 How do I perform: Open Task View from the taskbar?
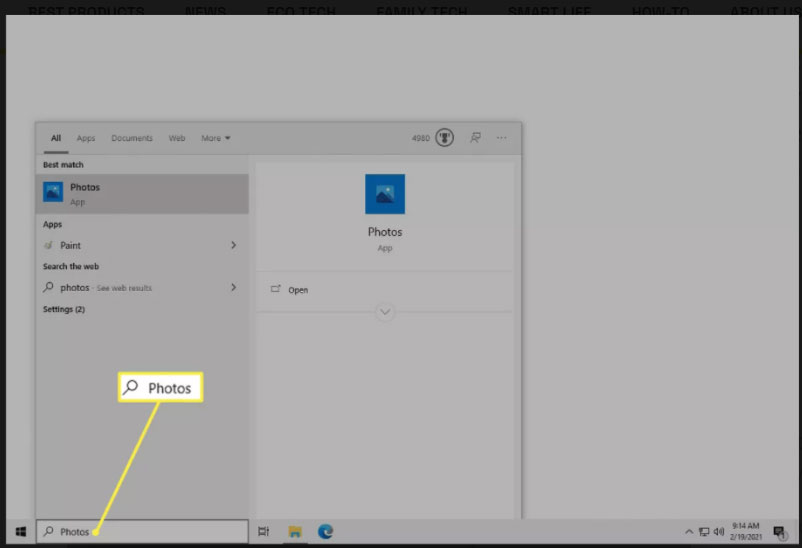[263, 532]
